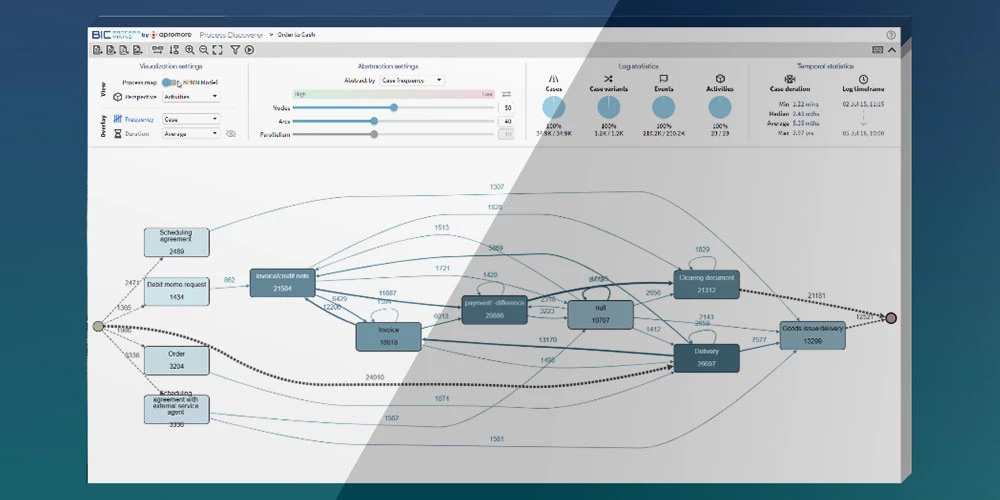Select the Order 3204 node
This screenshot has width=1000, height=500.
point(177,360)
